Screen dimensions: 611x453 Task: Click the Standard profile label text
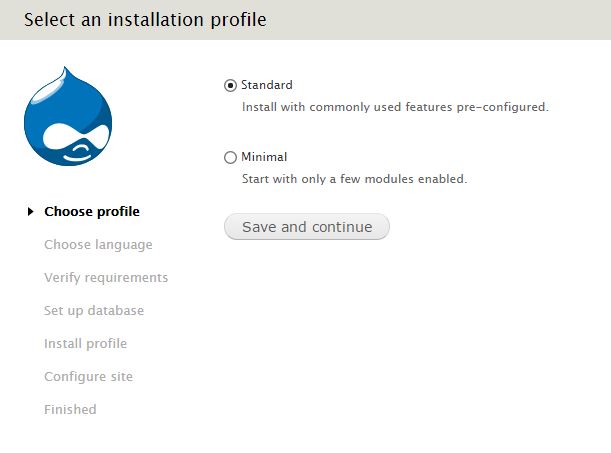pos(267,85)
